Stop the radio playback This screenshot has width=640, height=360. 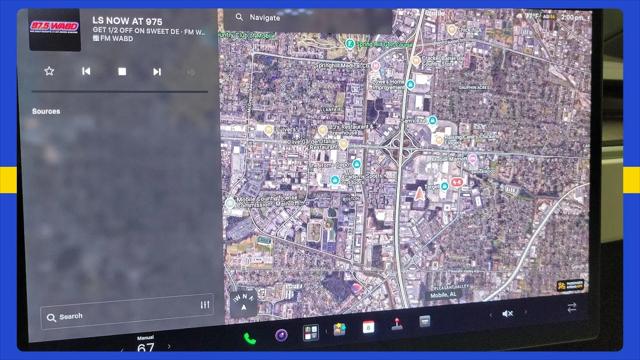tap(122, 72)
